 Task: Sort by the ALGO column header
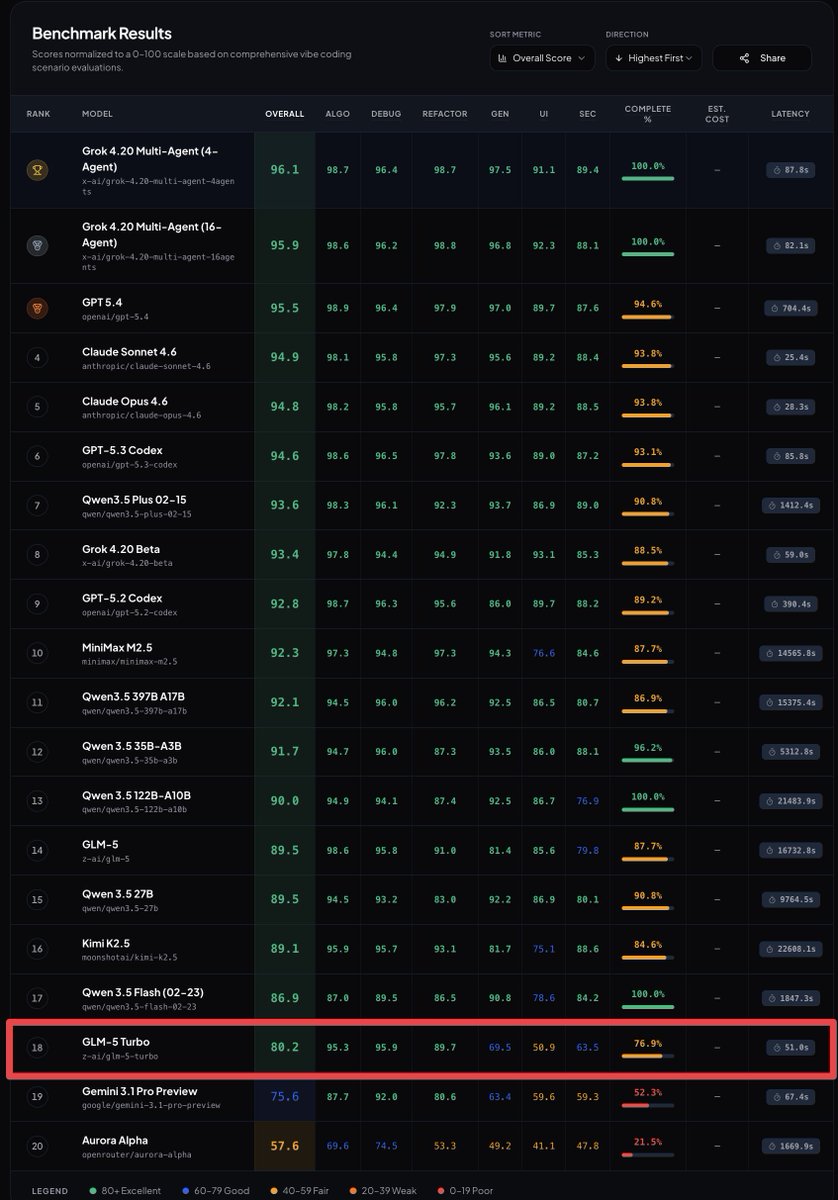point(338,114)
